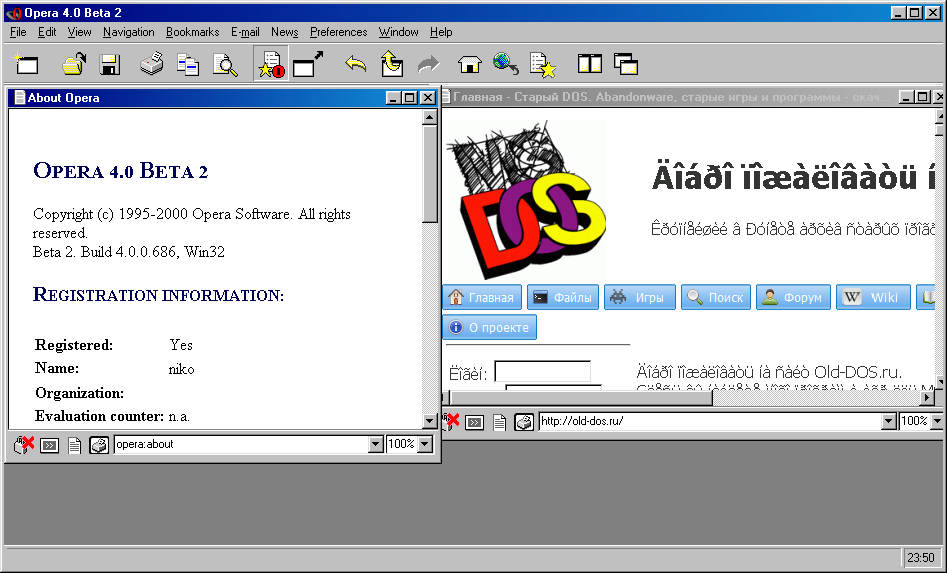Open the Navigation menu
The height and width of the screenshot is (573, 947).
pos(129,32)
